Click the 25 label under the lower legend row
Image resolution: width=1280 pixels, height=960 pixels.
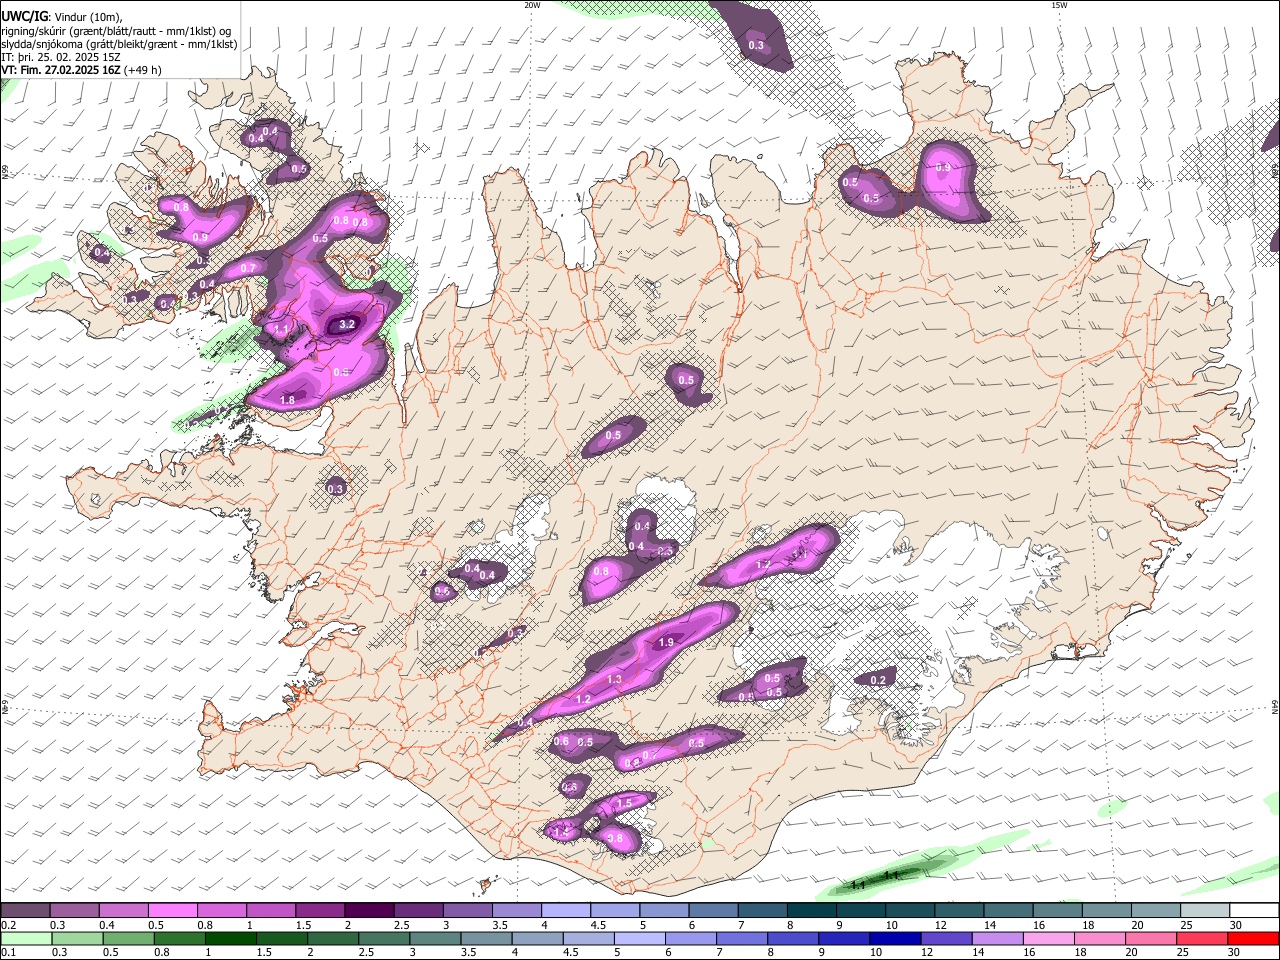pyautogui.click(x=1183, y=953)
